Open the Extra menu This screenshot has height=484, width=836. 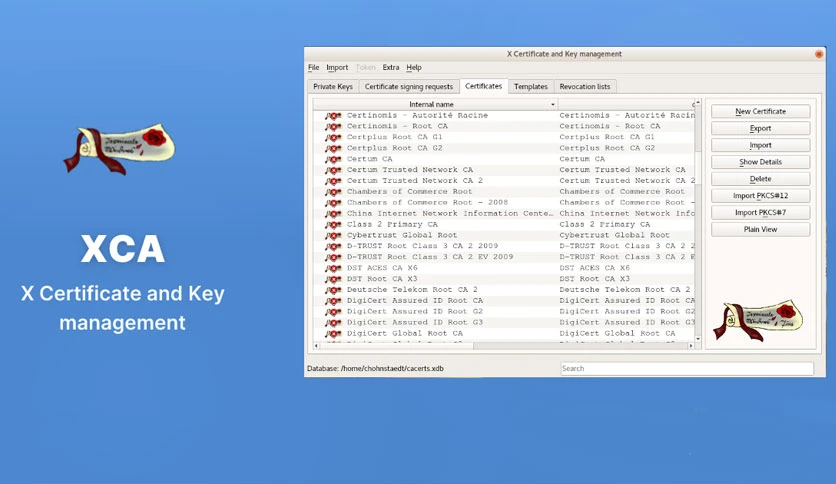tap(391, 67)
